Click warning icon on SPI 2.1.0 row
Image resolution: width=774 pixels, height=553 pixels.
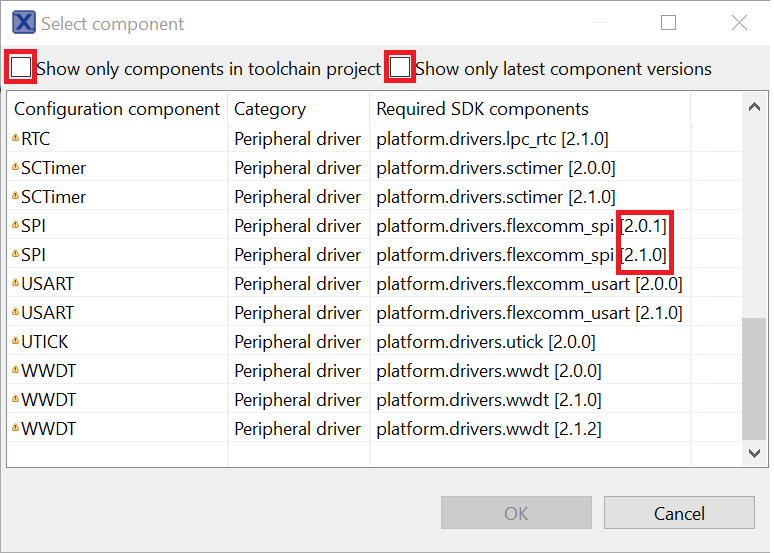pyautogui.click(x=15, y=254)
